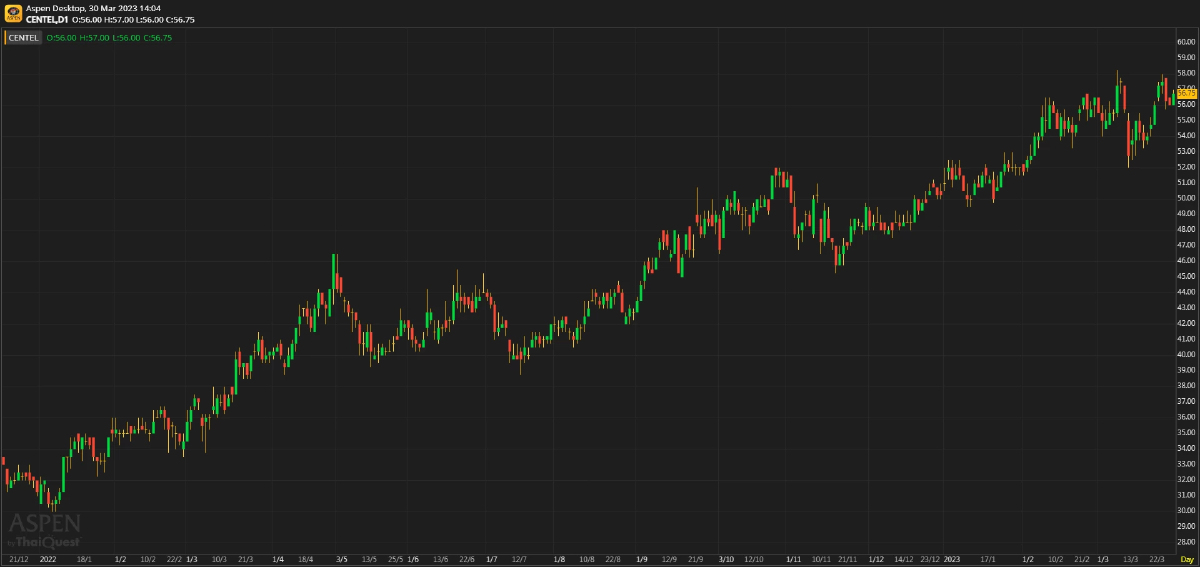
Task: Click the 14/12 date label on time axis
Action: [903, 559]
